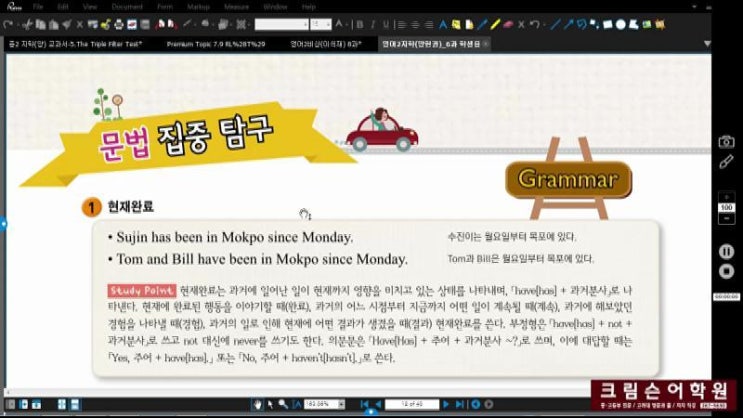
Task: Take a screenshot with recorder camera icon
Action: (726, 141)
